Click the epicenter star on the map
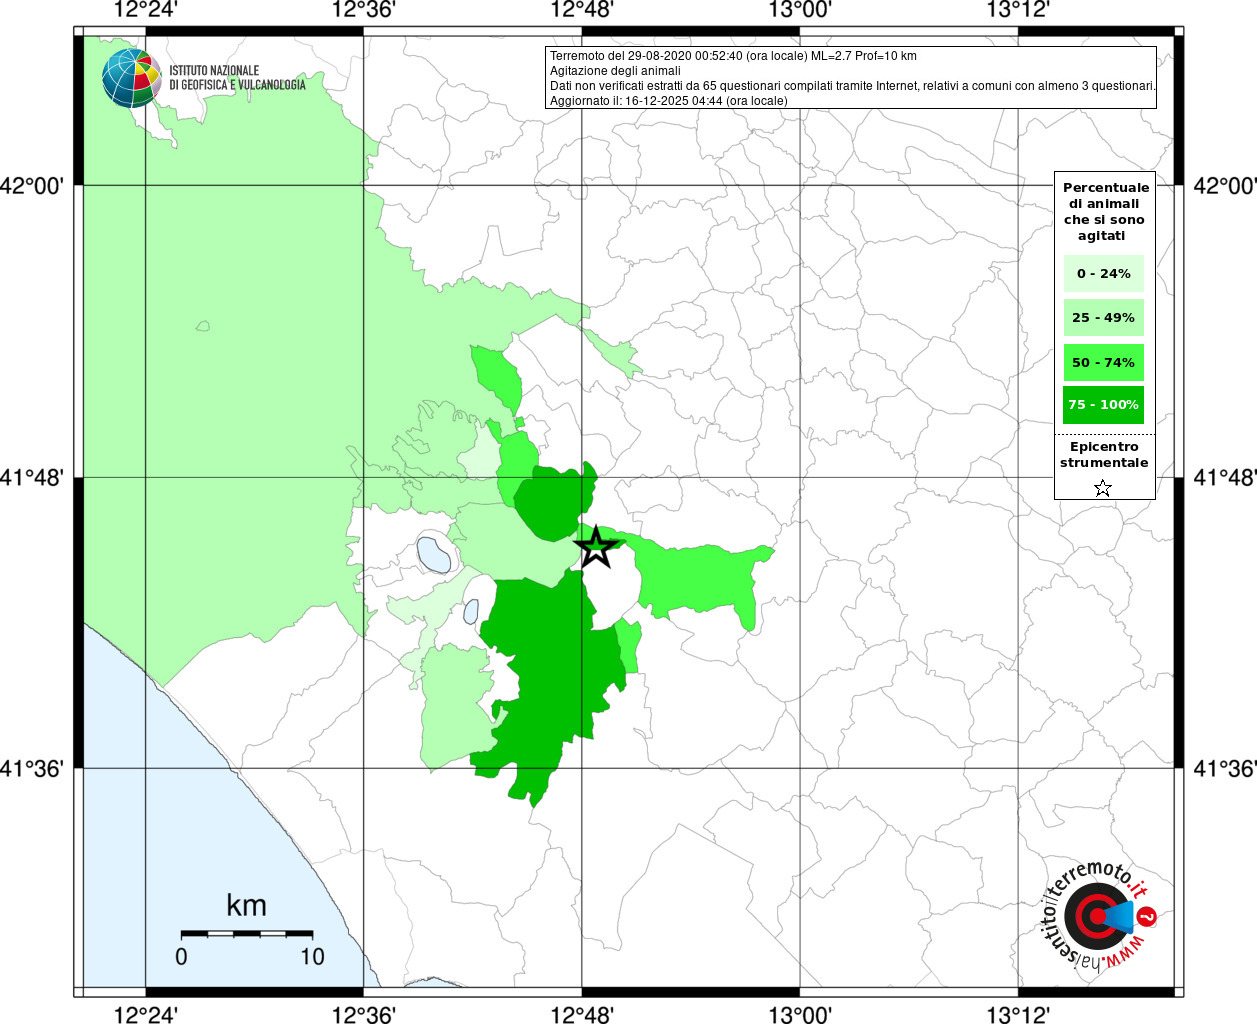This screenshot has height=1024, width=1257. coord(596,547)
